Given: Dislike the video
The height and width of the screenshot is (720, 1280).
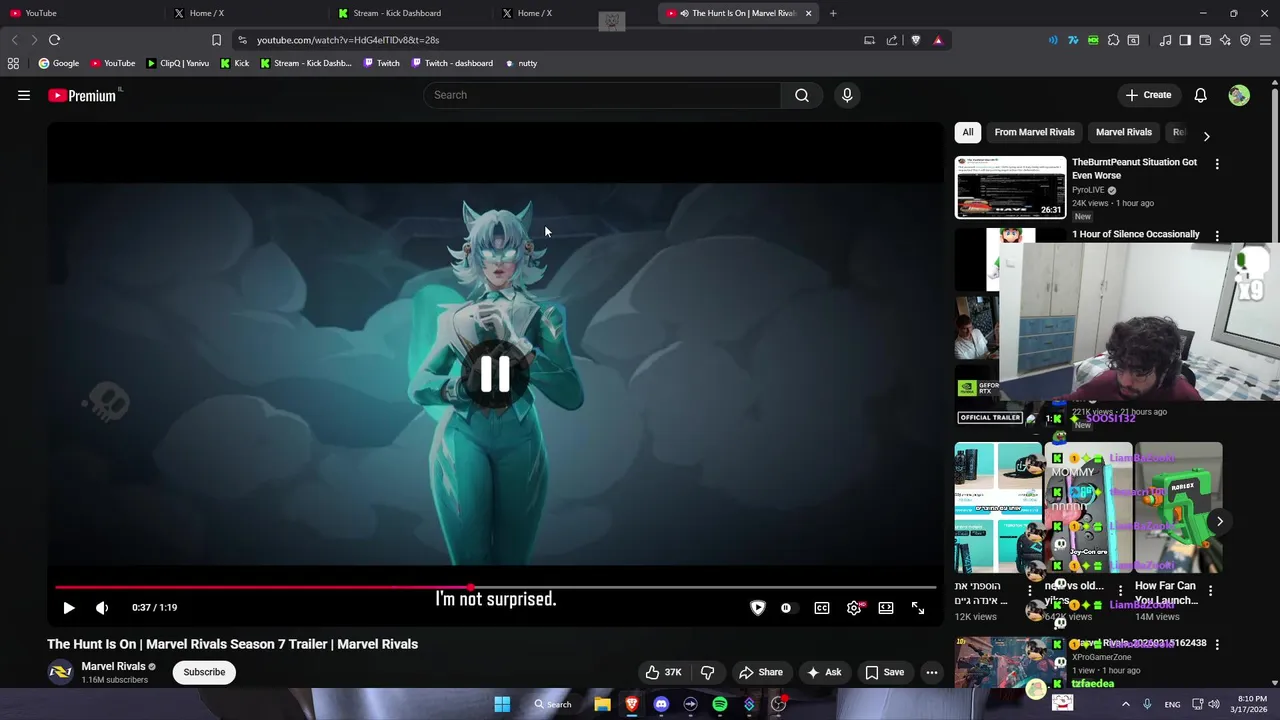Looking at the screenshot, I should 707,672.
